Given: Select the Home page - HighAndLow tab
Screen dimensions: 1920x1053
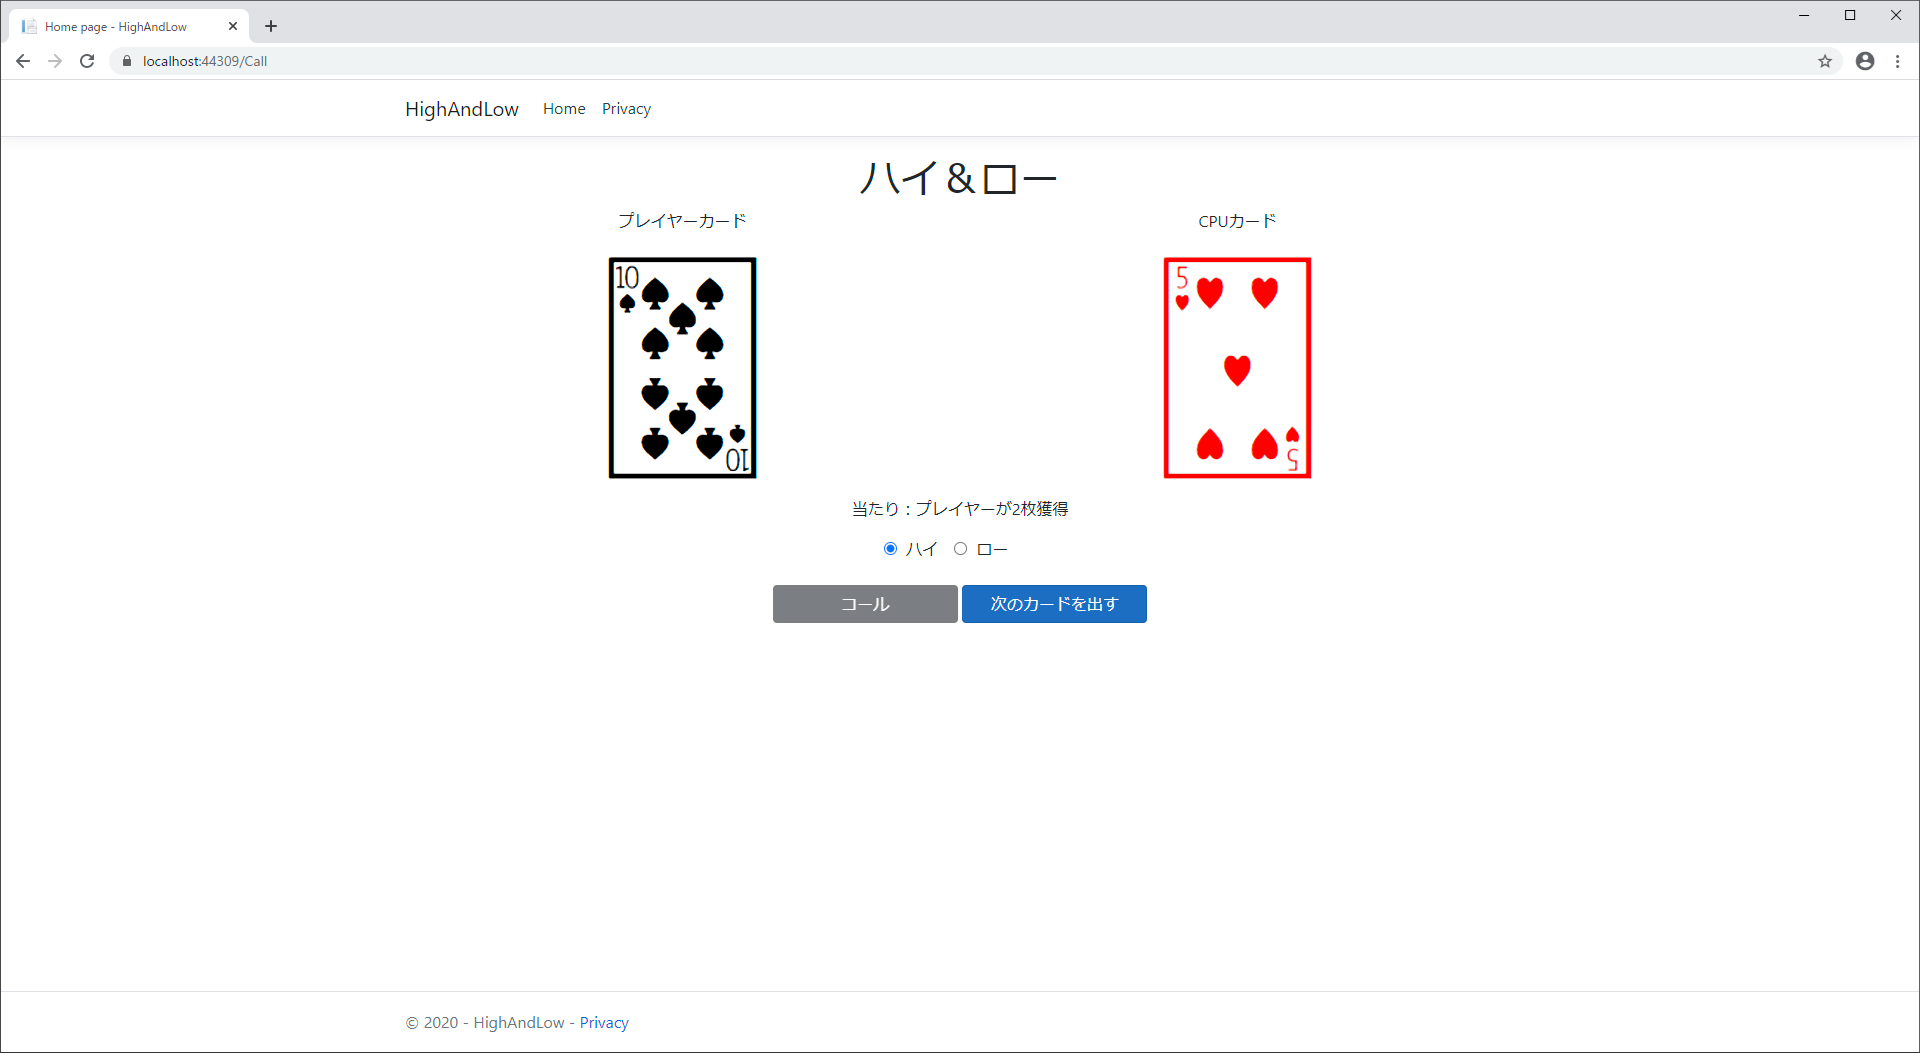Looking at the screenshot, I should pyautogui.click(x=128, y=26).
